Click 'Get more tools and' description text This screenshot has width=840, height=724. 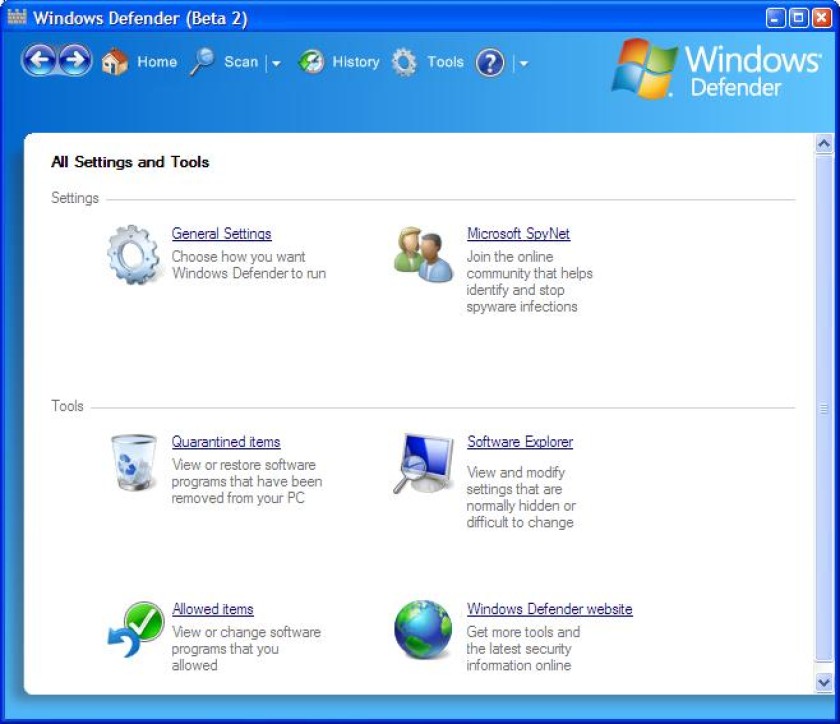point(523,648)
